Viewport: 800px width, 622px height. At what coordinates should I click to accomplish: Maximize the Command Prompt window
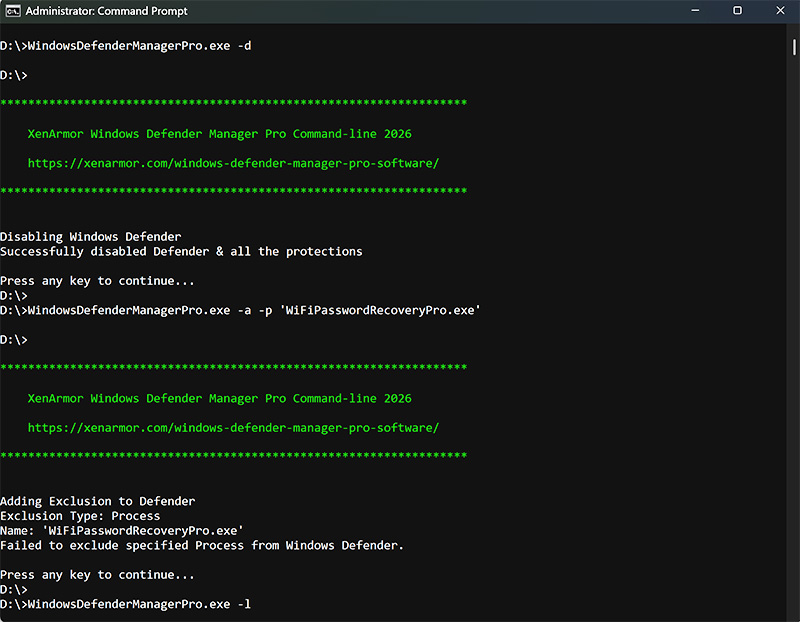click(737, 11)
